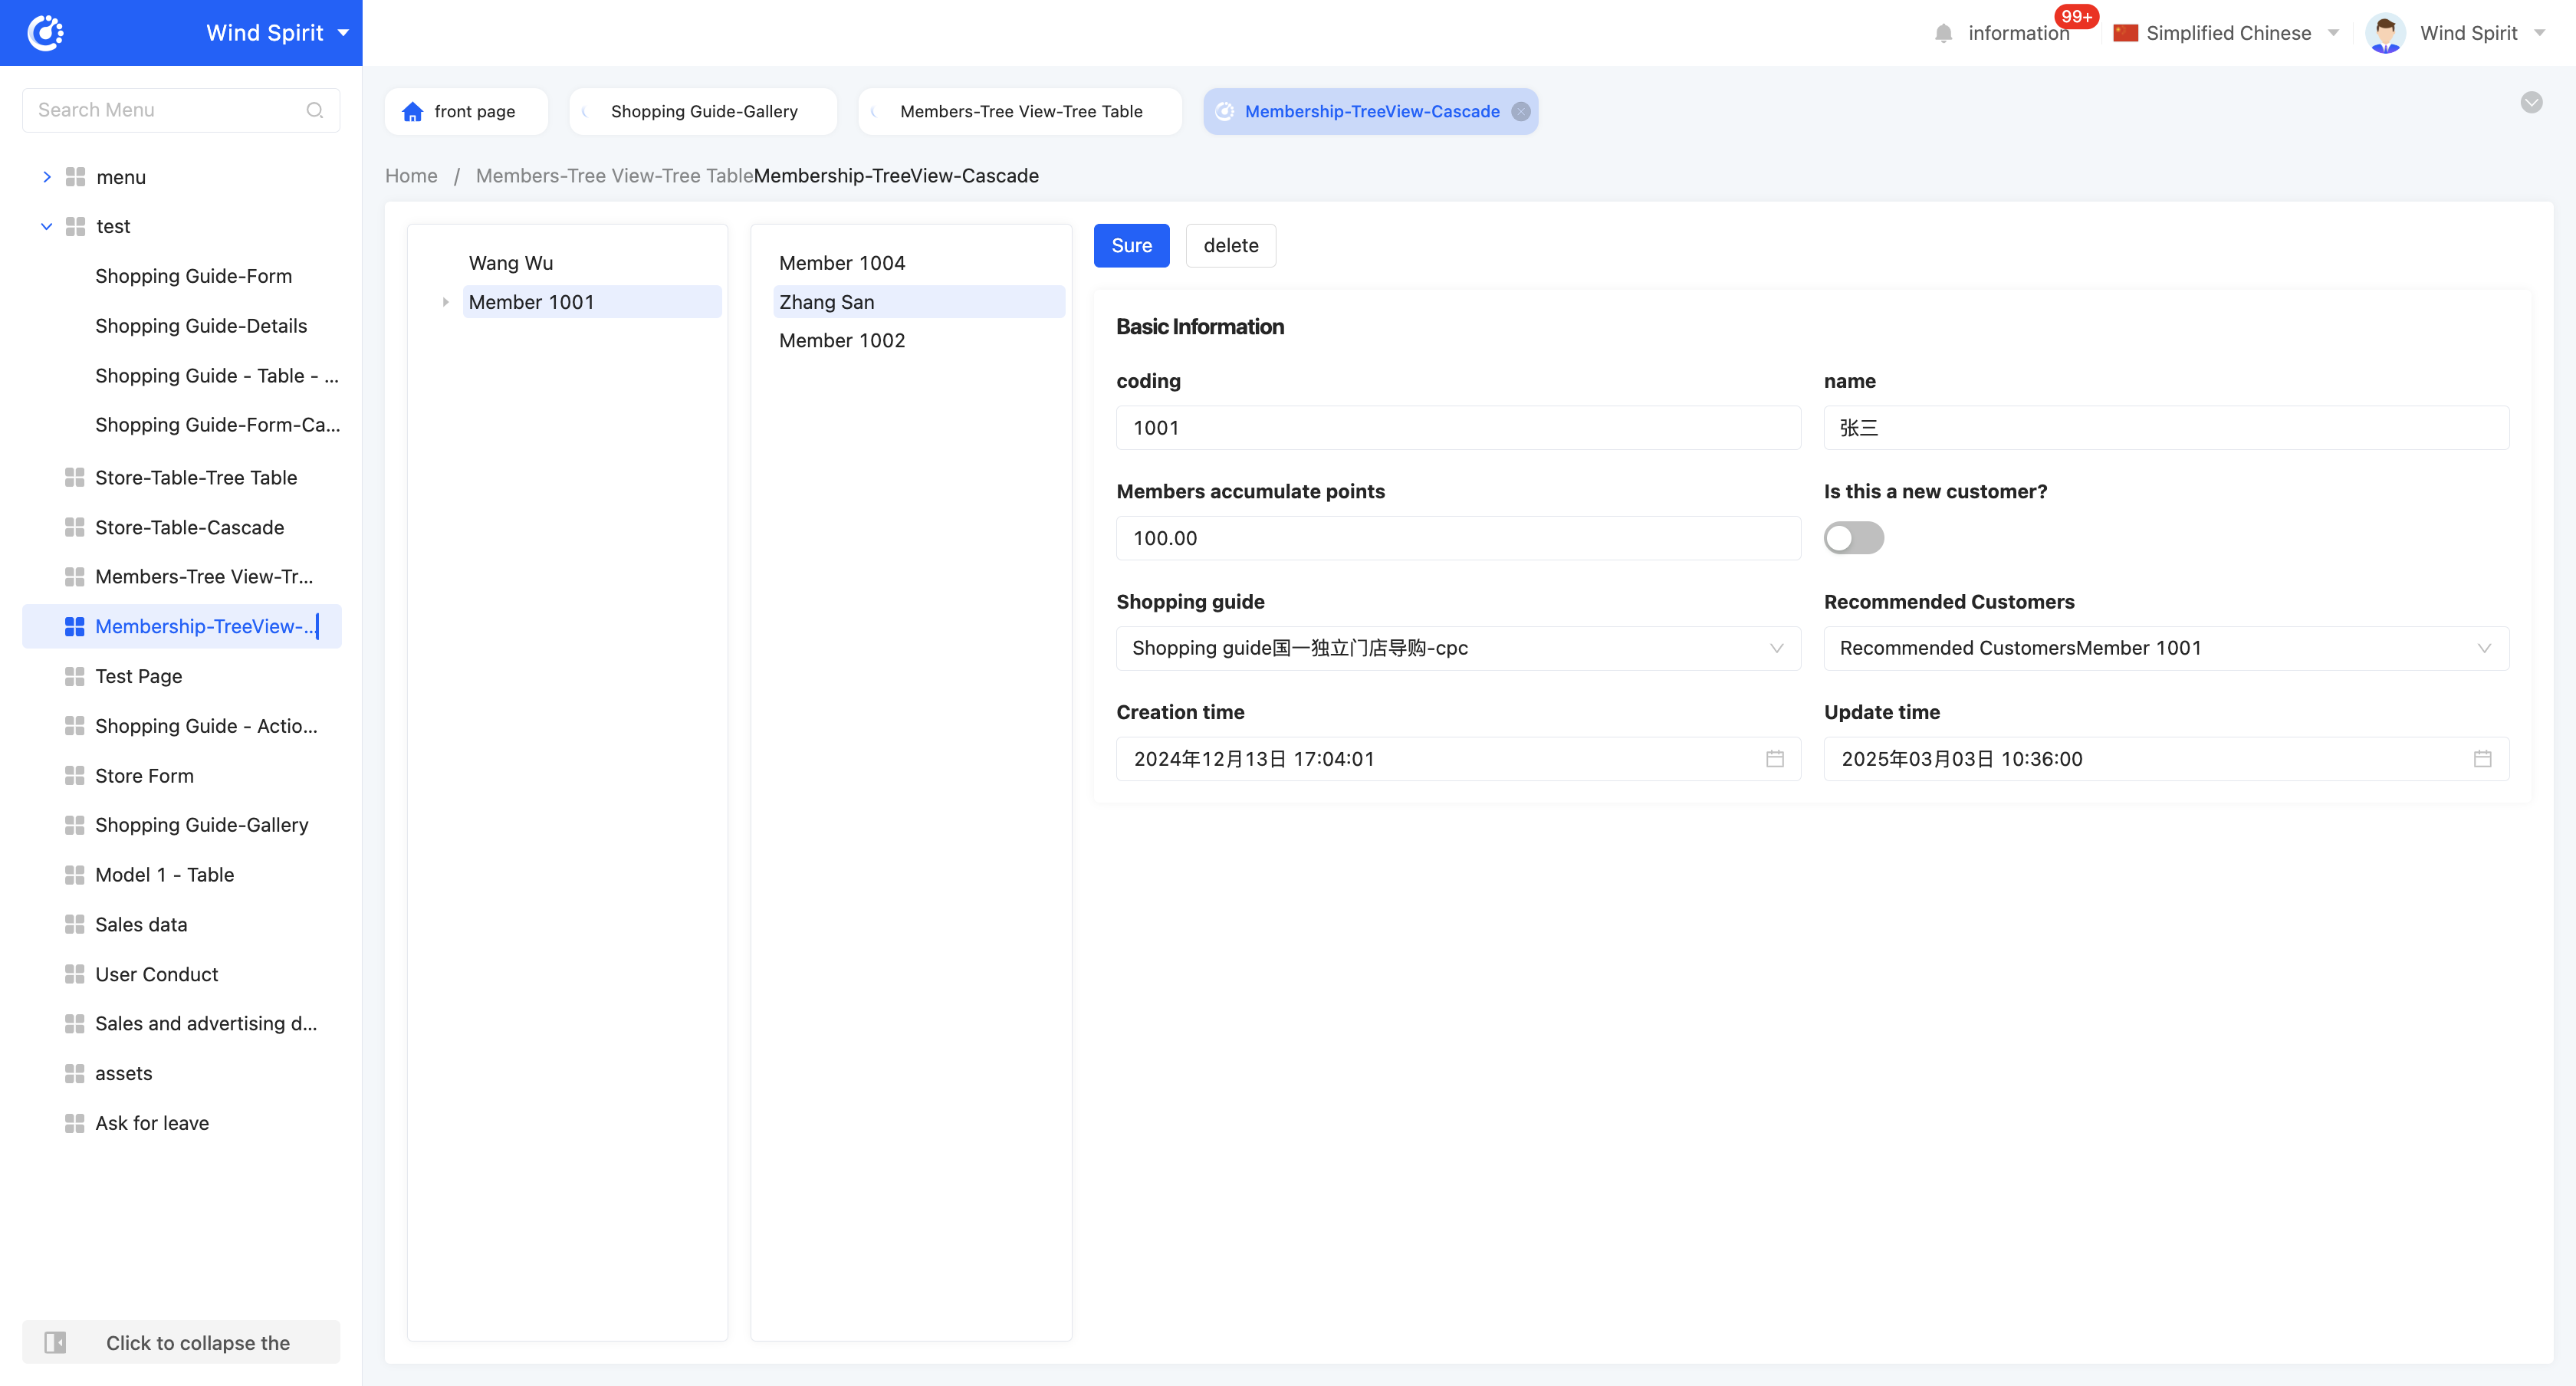2576x1386 pixels.
Task: Open Update time calendar icon
Action: coord(2482,759)
